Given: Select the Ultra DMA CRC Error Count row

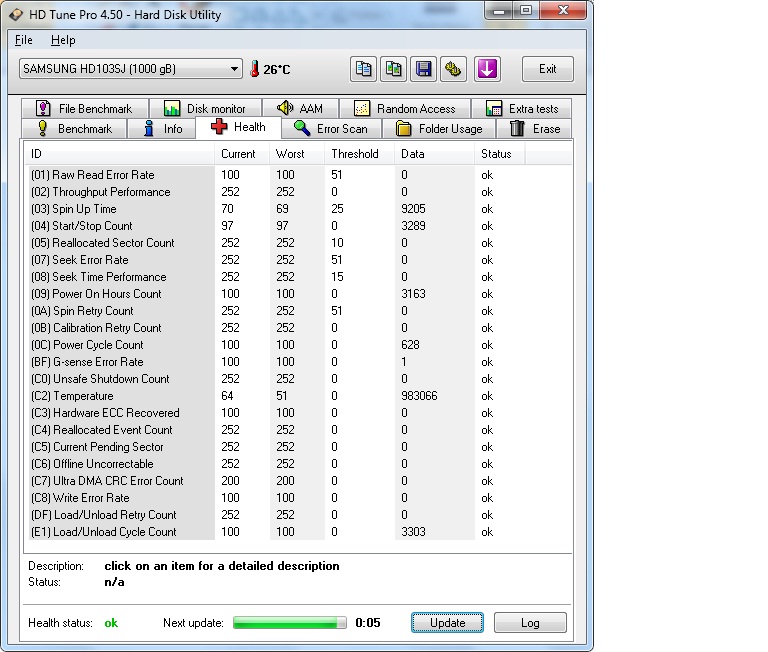Looking at the screenshot, I should [x=276, y=481].
